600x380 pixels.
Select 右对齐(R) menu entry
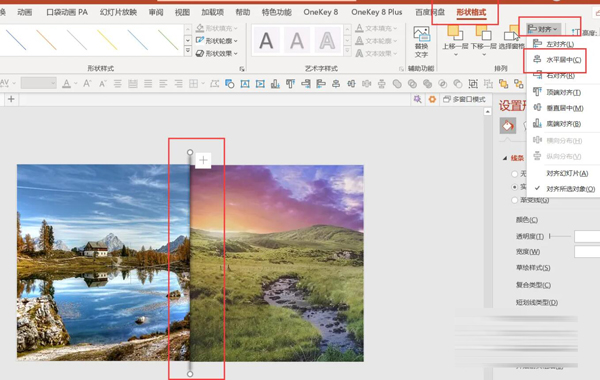(554, 75)
